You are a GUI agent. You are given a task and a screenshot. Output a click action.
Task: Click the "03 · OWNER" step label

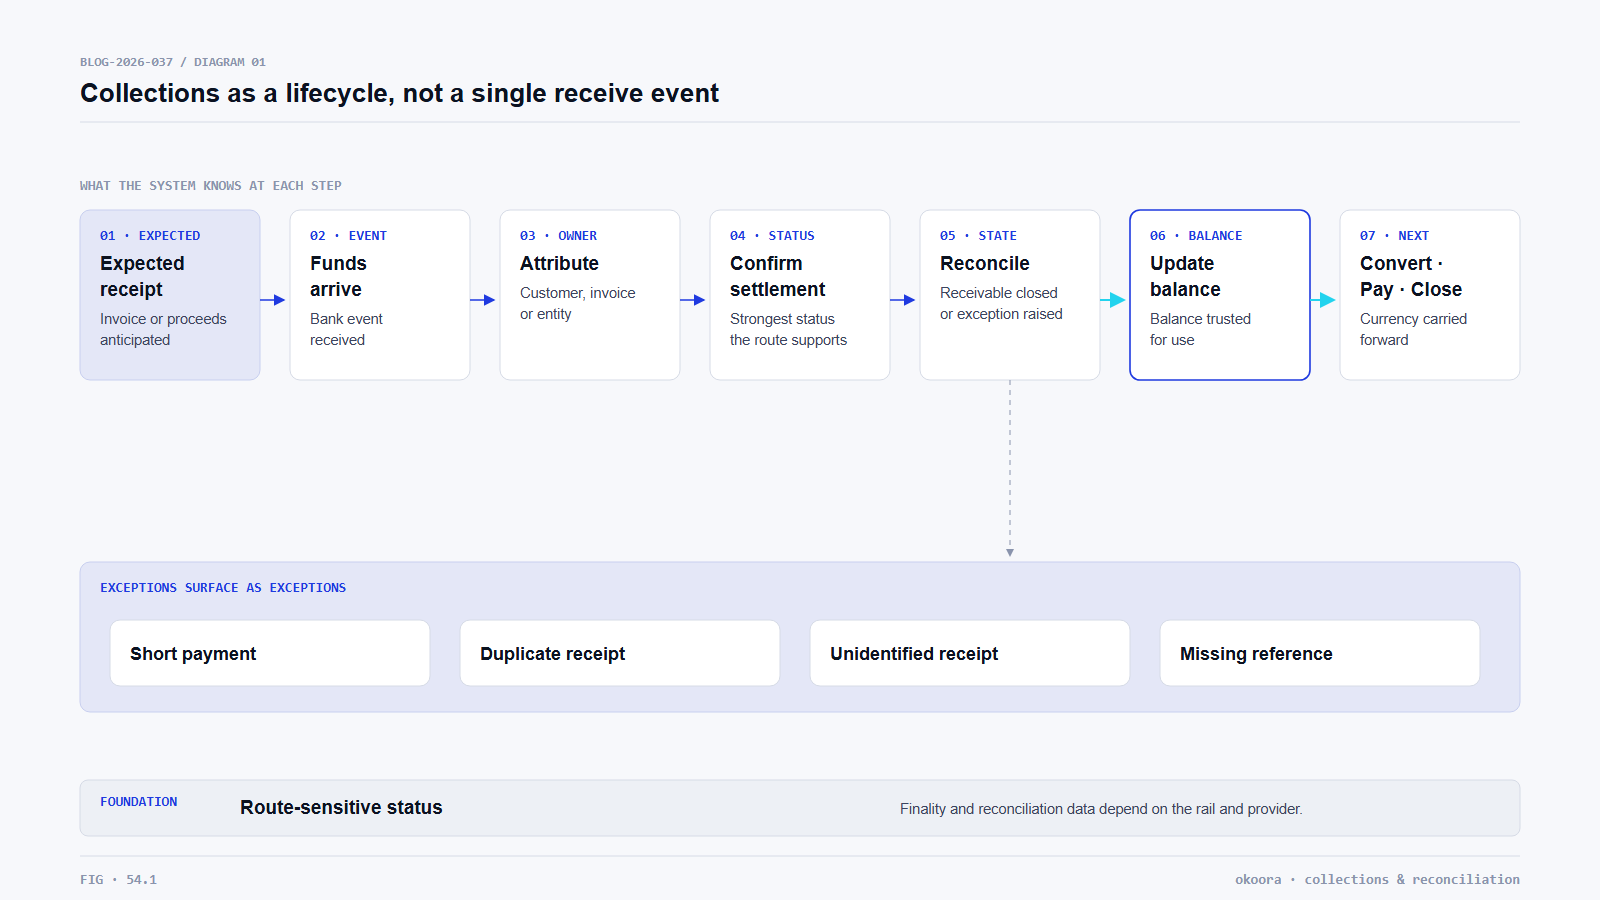(x=558, y=236)
